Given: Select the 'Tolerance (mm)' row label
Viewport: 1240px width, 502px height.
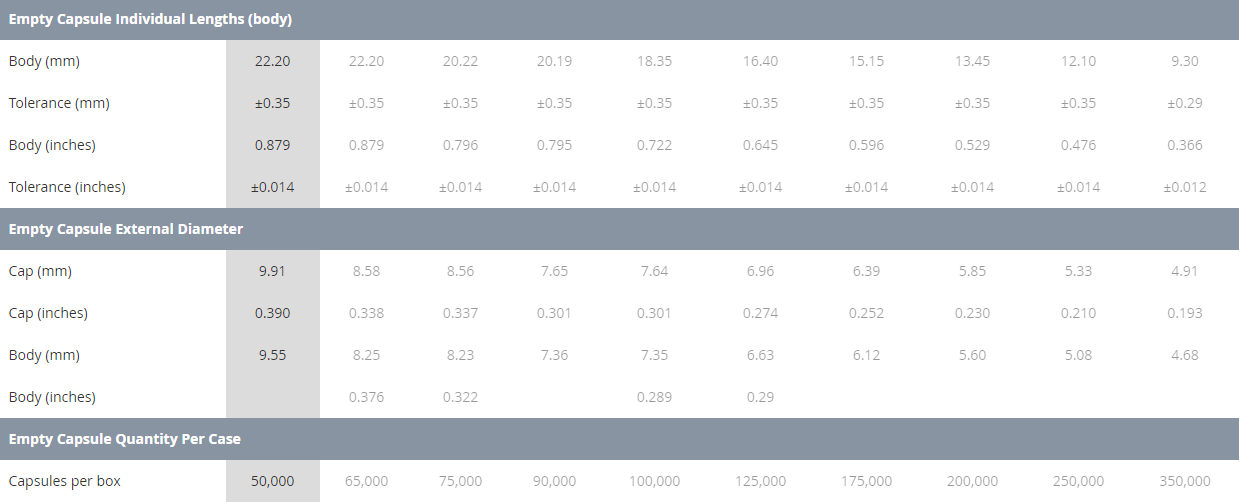Looking at the screenshot, I should (x=59, y=103).
